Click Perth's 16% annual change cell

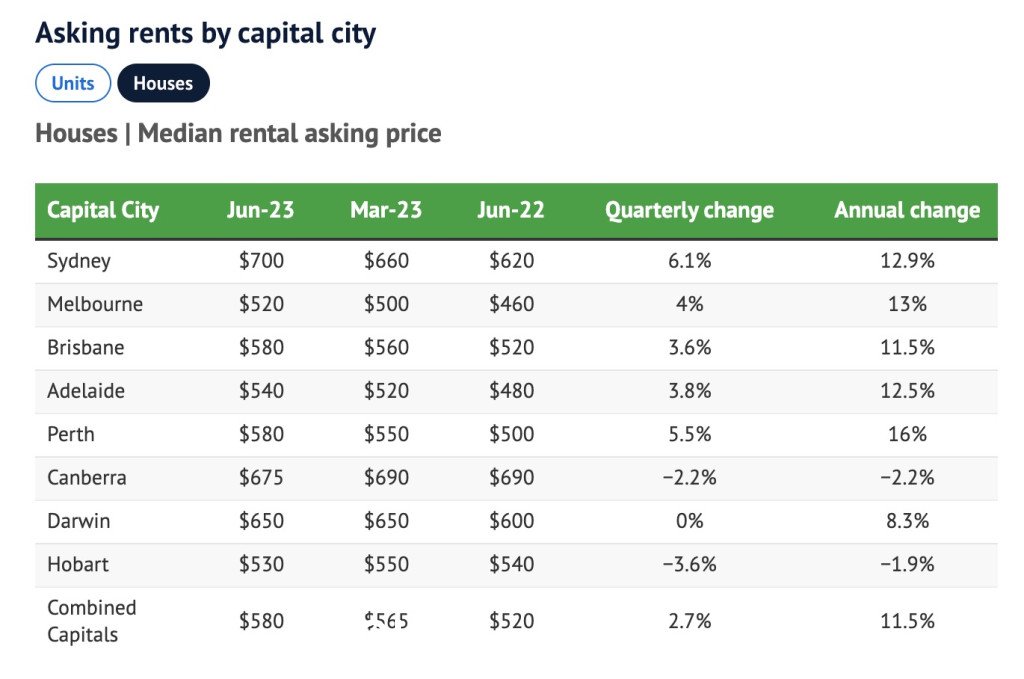[907, 434]
